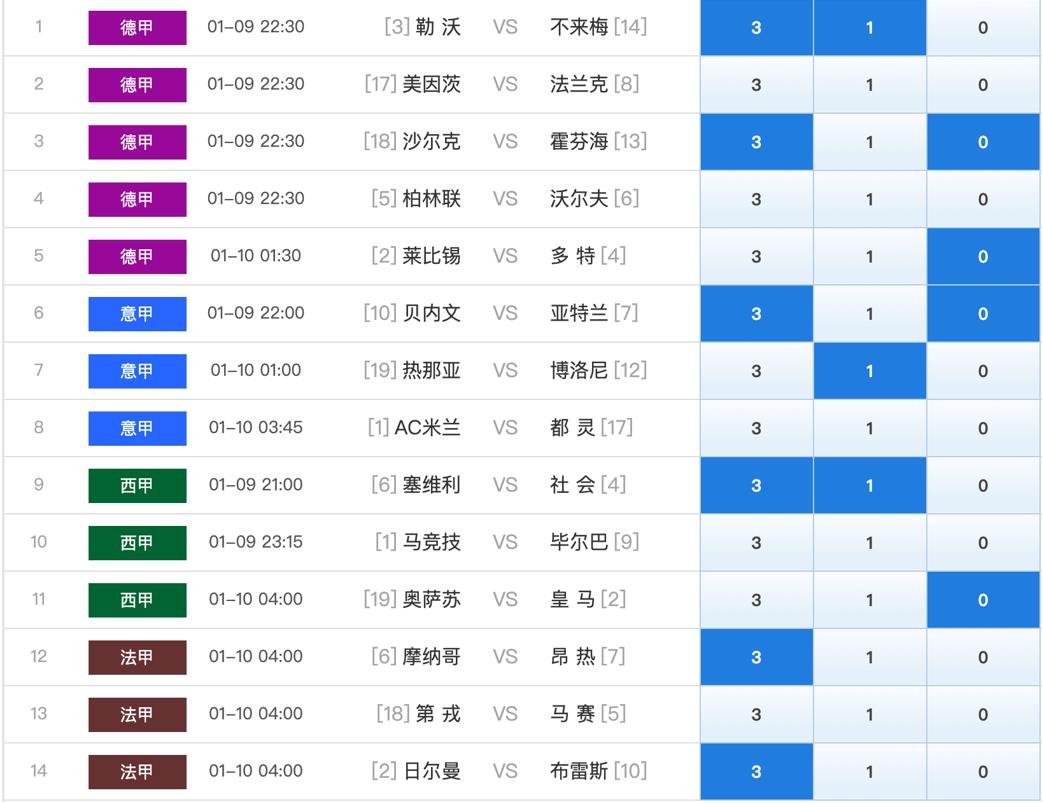Select the 0 option for 第戎 vs 马赛

click(x=983, y=714)
